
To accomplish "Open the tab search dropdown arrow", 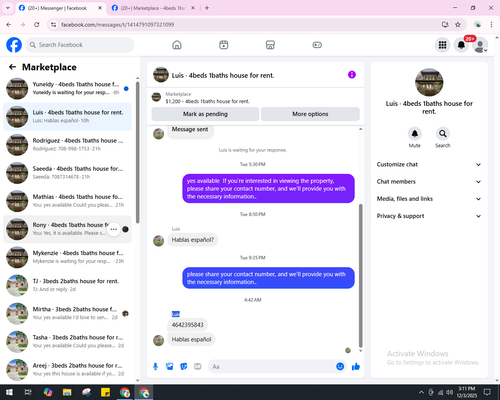I will (8, 8).
